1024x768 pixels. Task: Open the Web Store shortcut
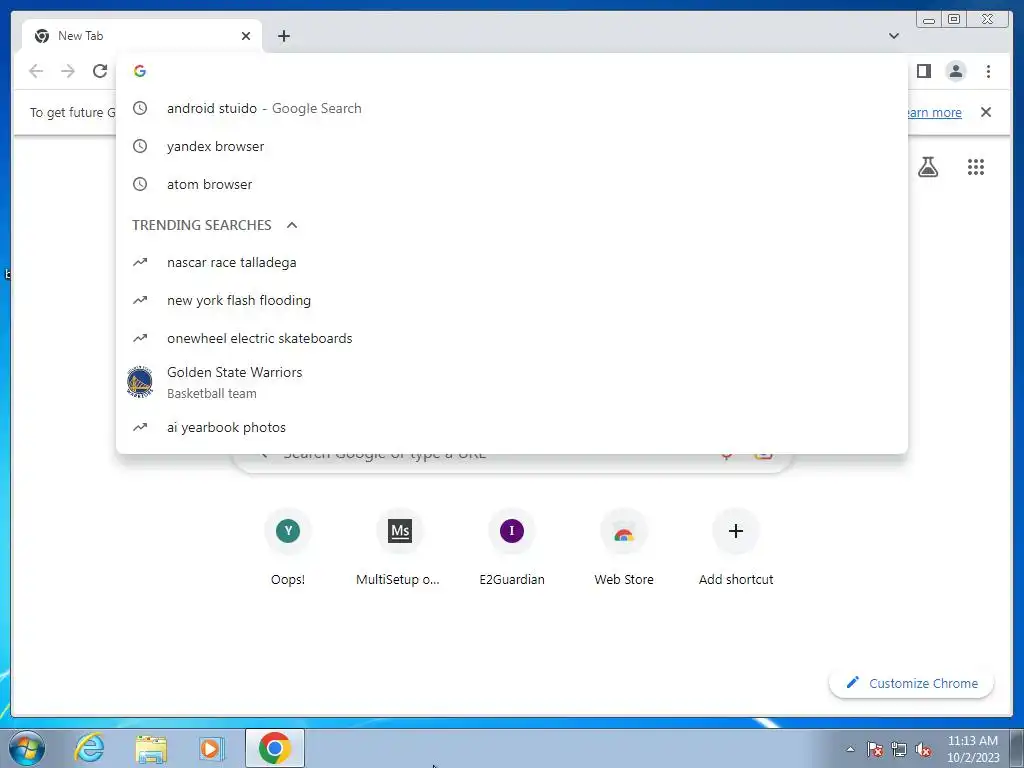point(624,547)
